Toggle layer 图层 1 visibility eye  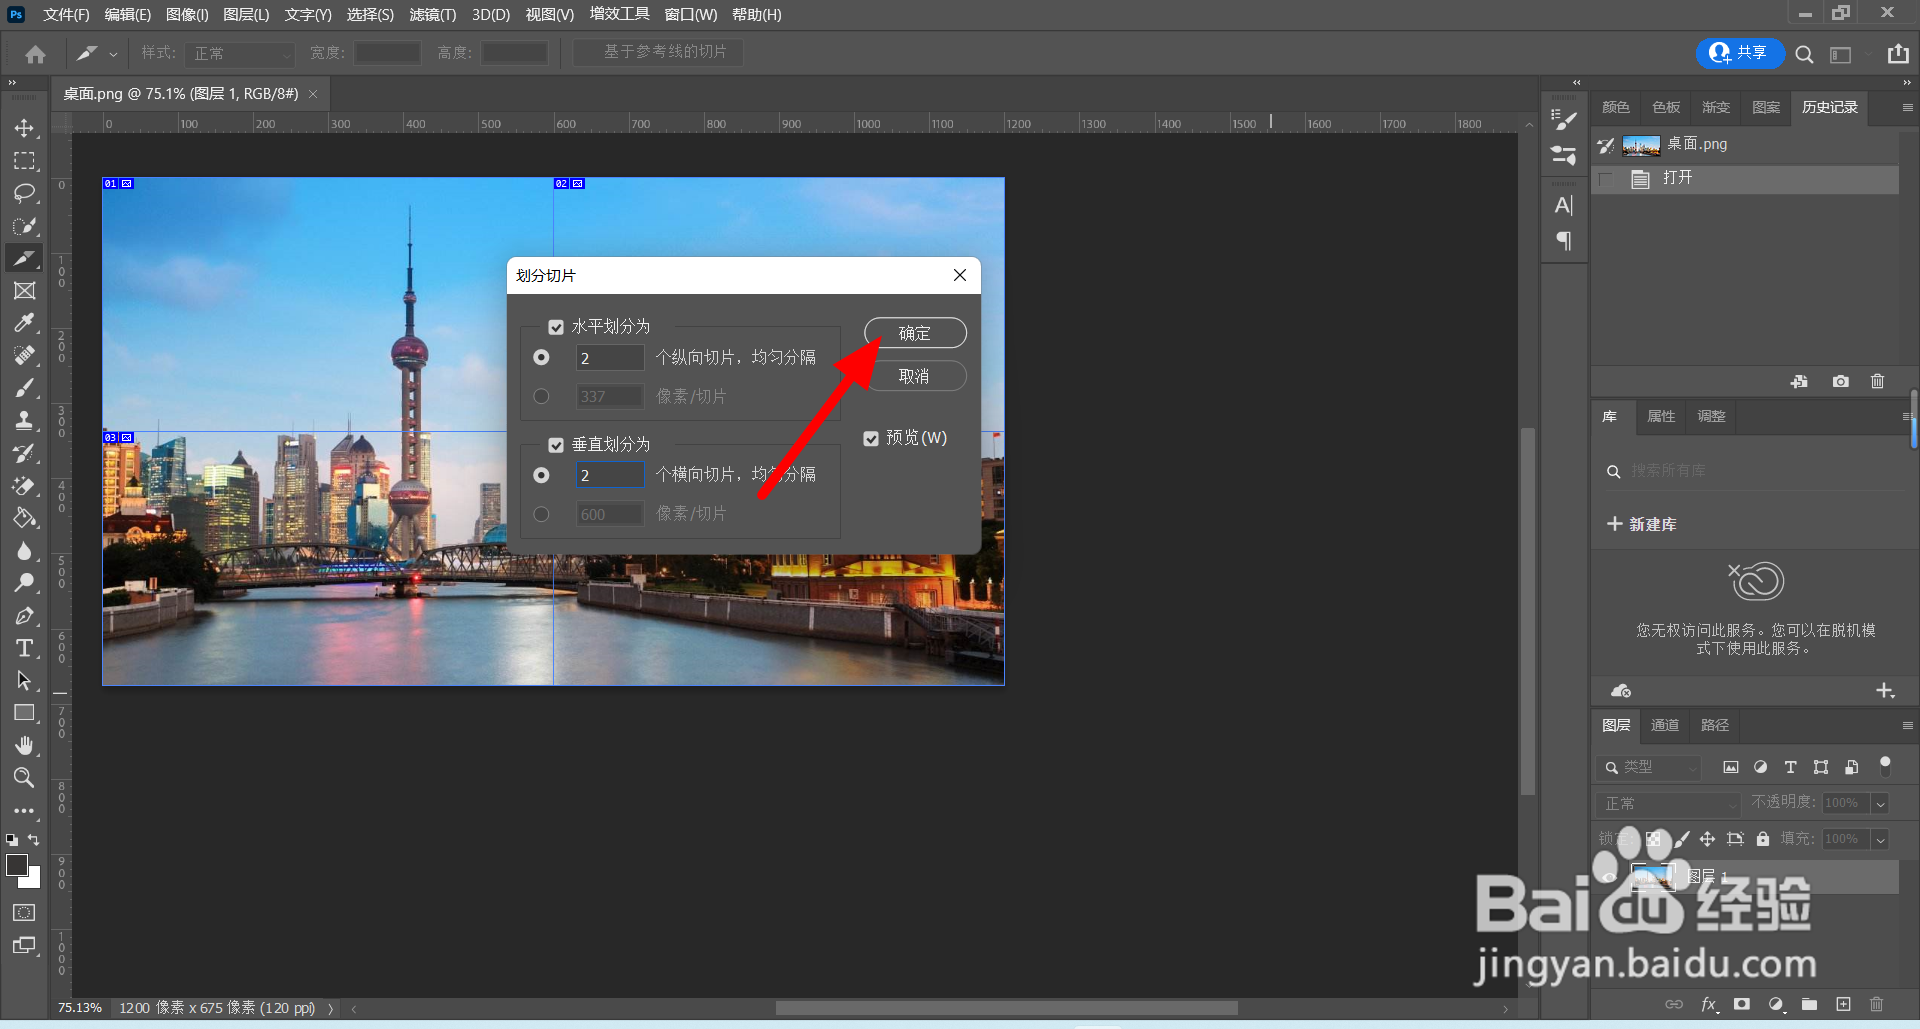1607,877
